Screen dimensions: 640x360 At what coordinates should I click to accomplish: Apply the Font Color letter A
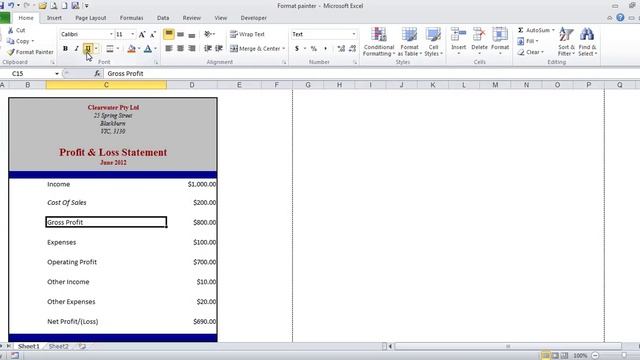click(x=148, y=49)
